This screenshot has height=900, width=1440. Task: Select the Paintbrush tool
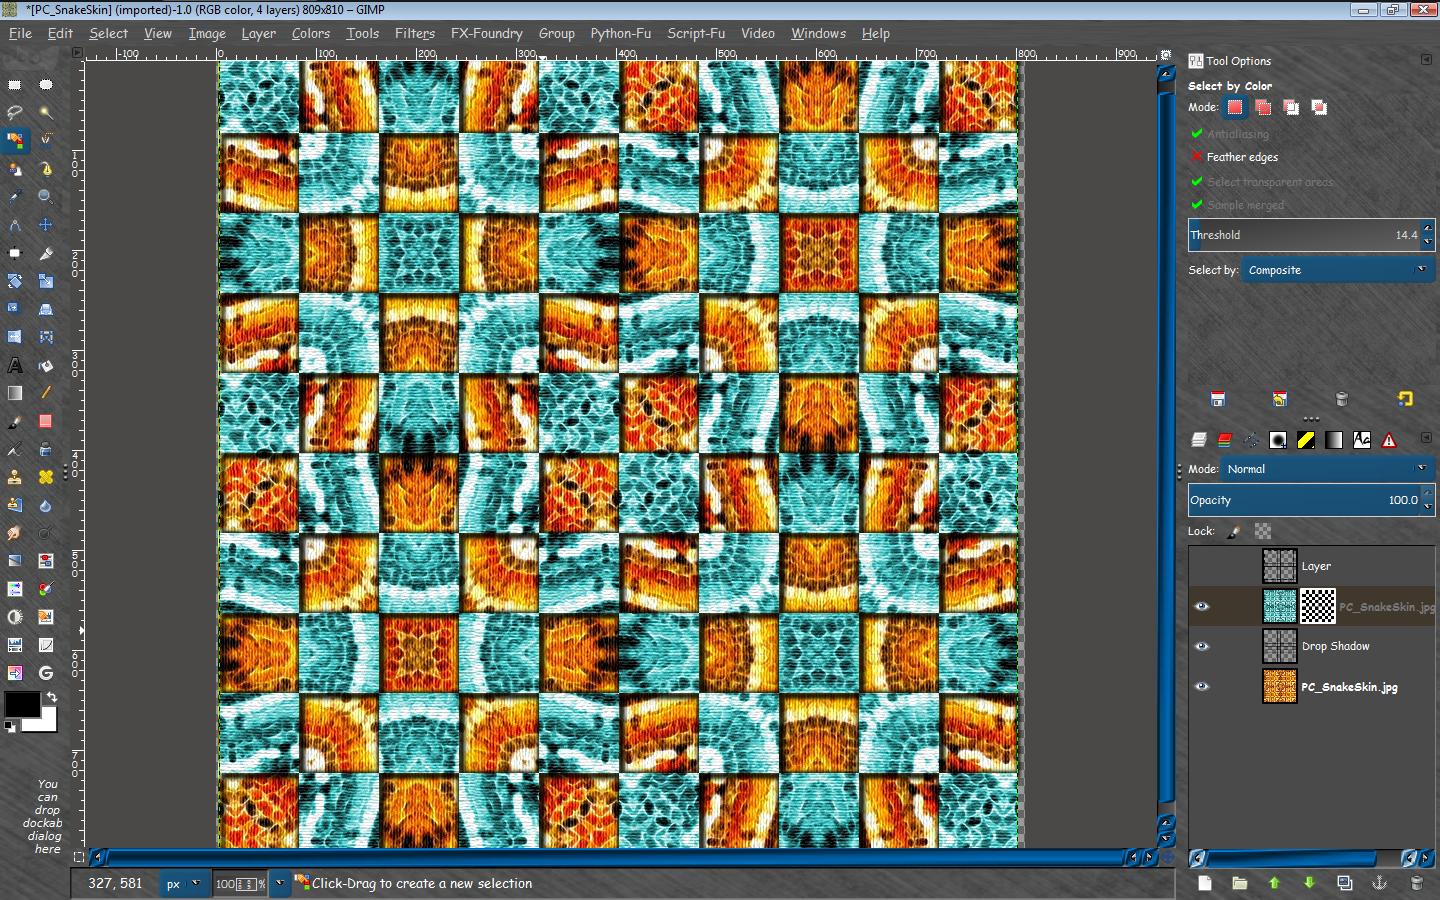pyautogui.click(x=15, y=421)
